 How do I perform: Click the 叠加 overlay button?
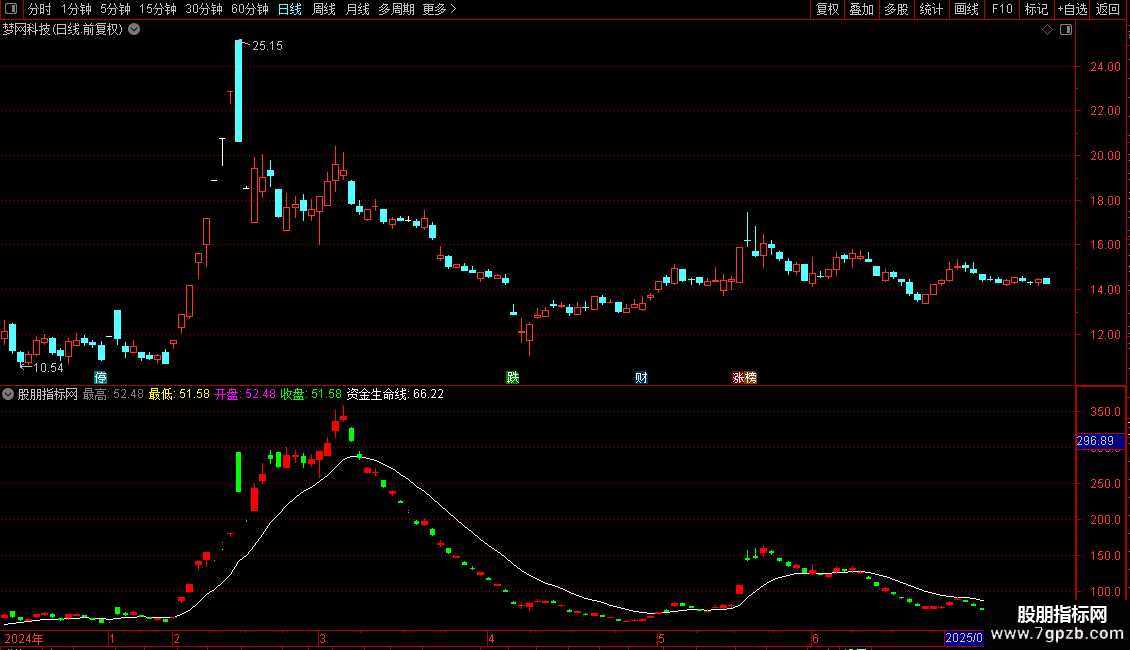(x=862, y=9)
